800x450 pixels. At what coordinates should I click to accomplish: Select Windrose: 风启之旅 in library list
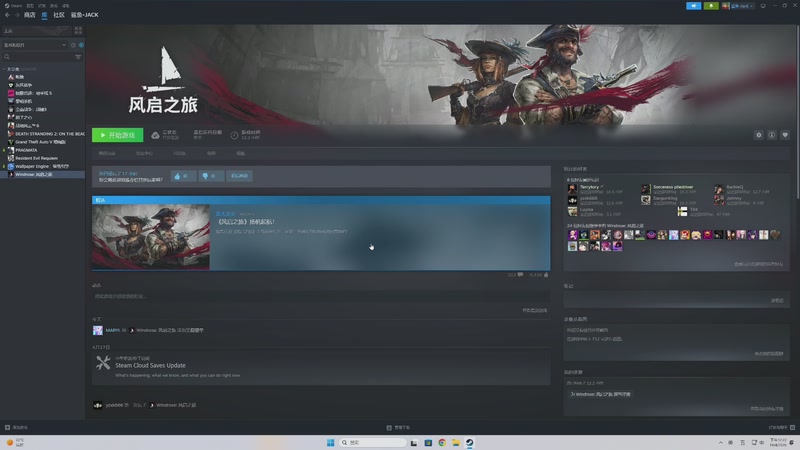pos(42,174)
